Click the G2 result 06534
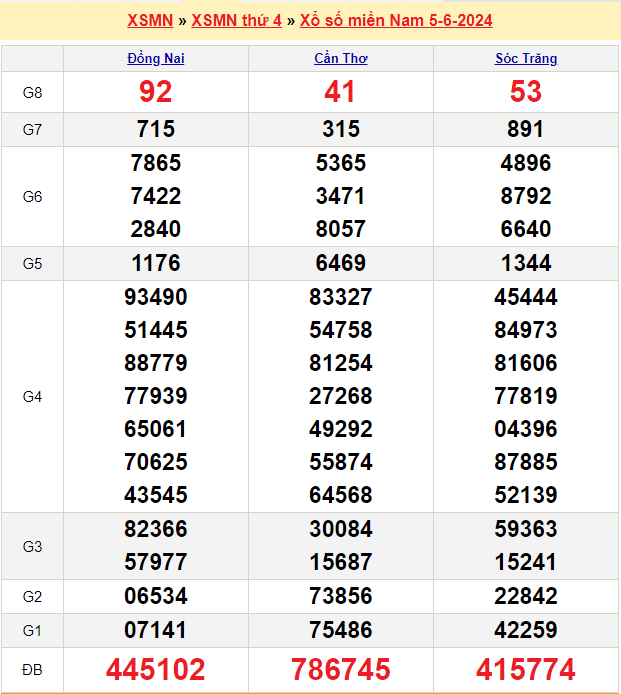621x694 pixels. click(156, 596)
